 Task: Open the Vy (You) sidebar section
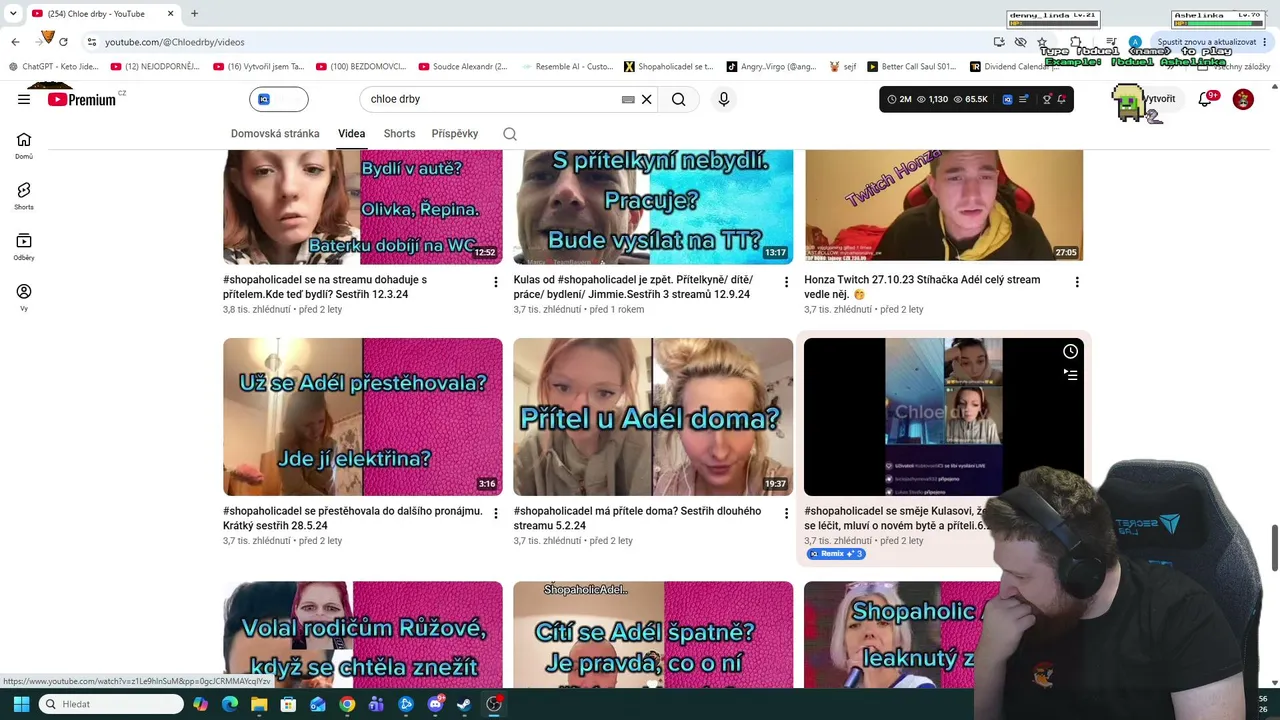(x=24, y=297)
